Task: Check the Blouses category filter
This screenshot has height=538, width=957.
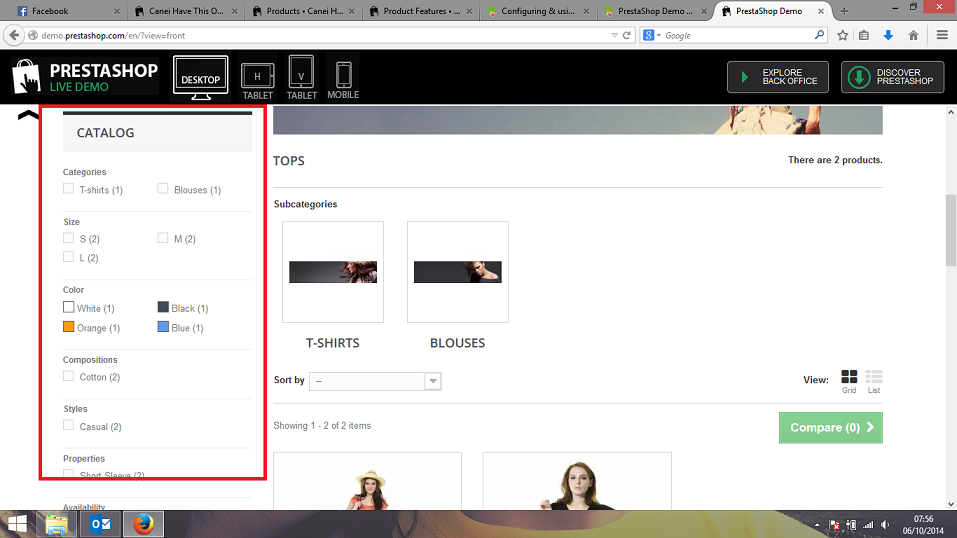Action: click(162, 189)
